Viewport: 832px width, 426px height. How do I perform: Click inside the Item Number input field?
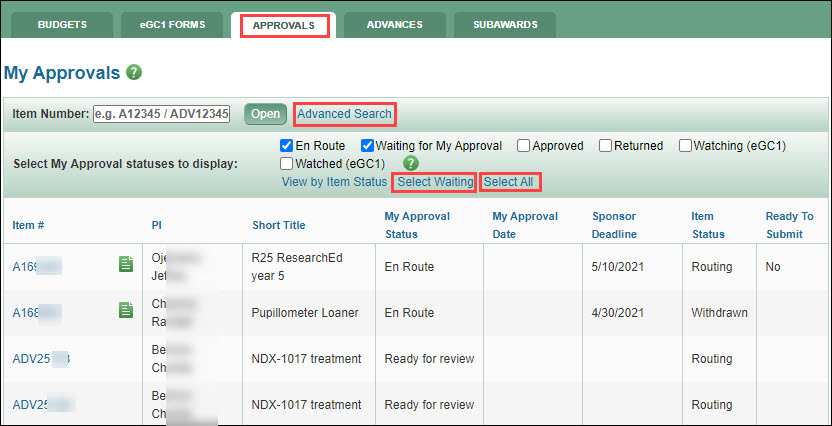163,114
